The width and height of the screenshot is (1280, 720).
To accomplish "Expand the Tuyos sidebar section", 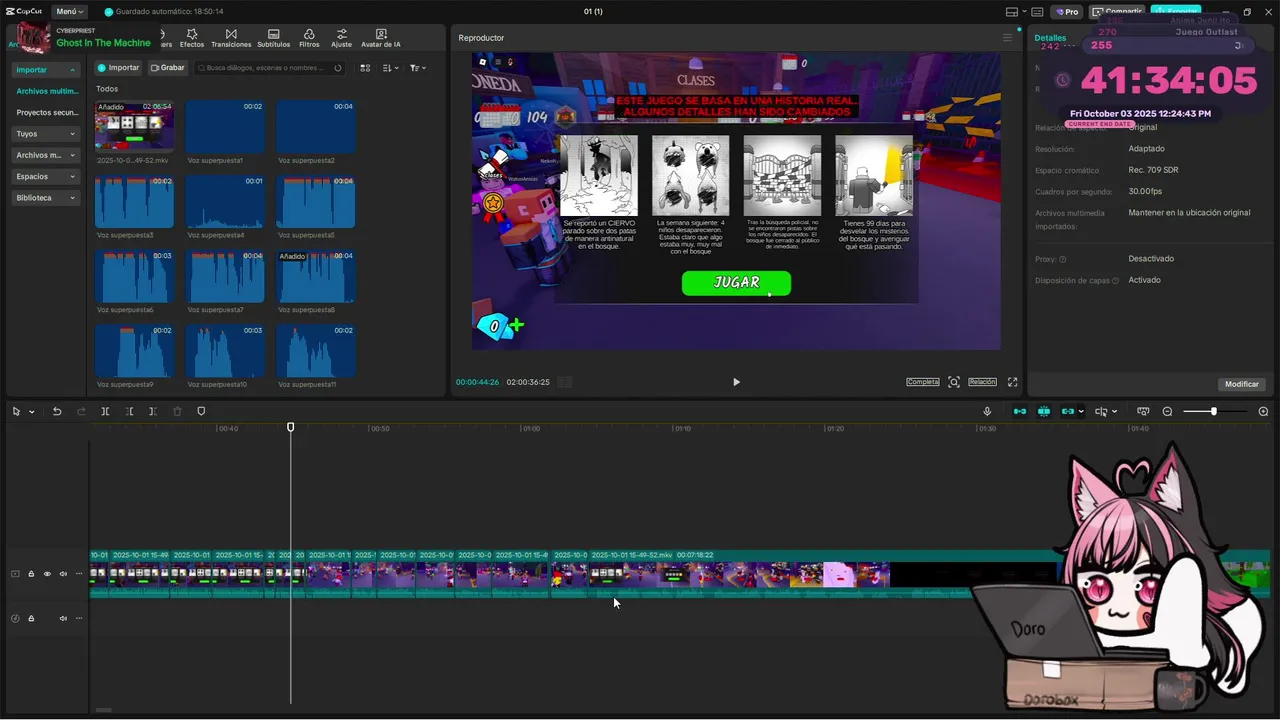I will point(46,133).
